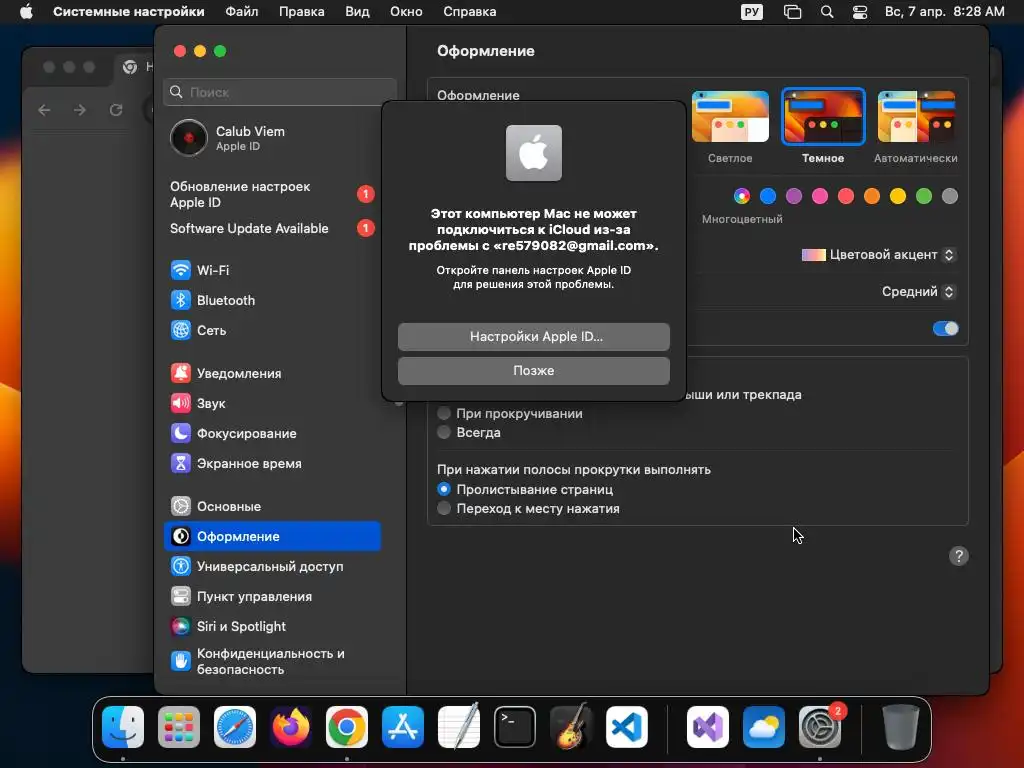Screen dimensions: 1024x768
Task: Open Visual Studio purple icon in Dock
Action: pos(708,726)
